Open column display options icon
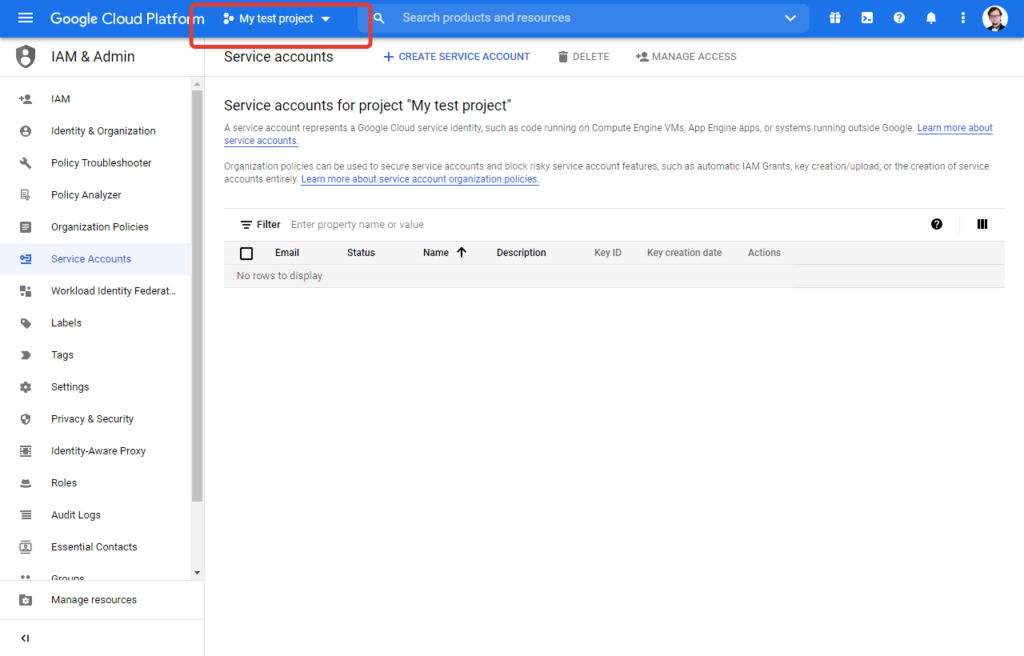This screenshot has height=656, width=1024. 982,225
